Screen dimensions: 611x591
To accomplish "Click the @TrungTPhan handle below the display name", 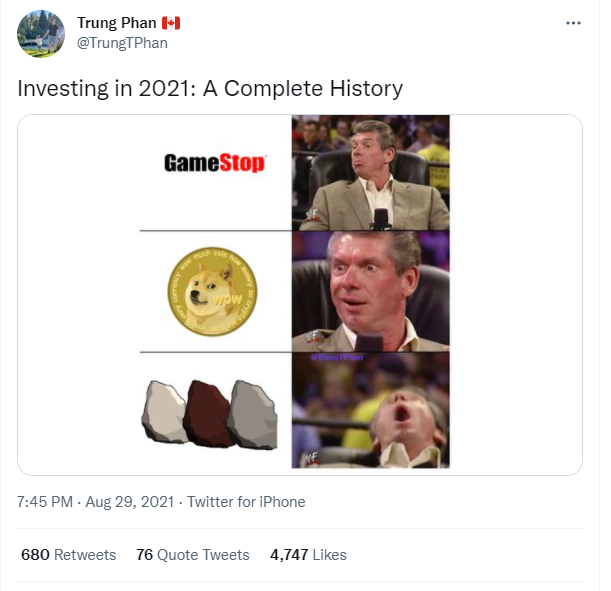I will (x=122, y=42).
